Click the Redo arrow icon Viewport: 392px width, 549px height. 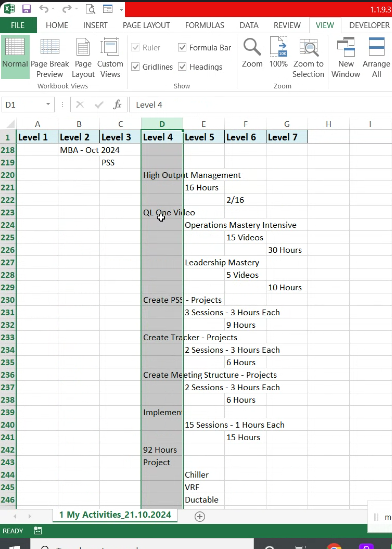(x=67, y=9)
